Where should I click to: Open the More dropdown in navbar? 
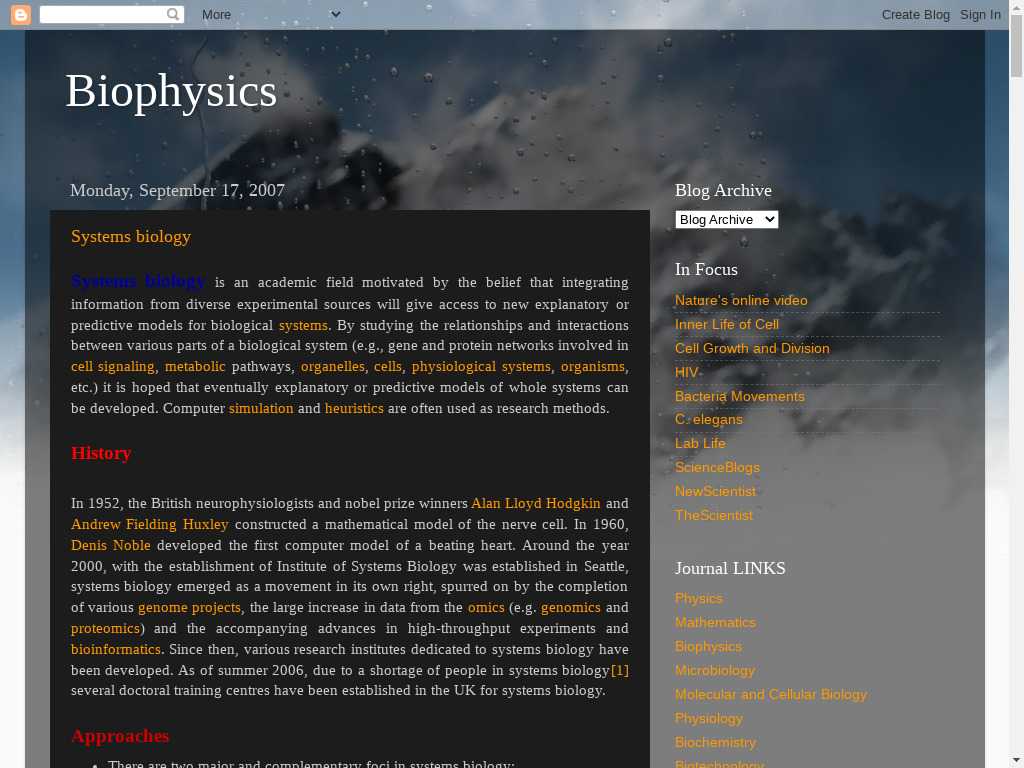[270, 15]
